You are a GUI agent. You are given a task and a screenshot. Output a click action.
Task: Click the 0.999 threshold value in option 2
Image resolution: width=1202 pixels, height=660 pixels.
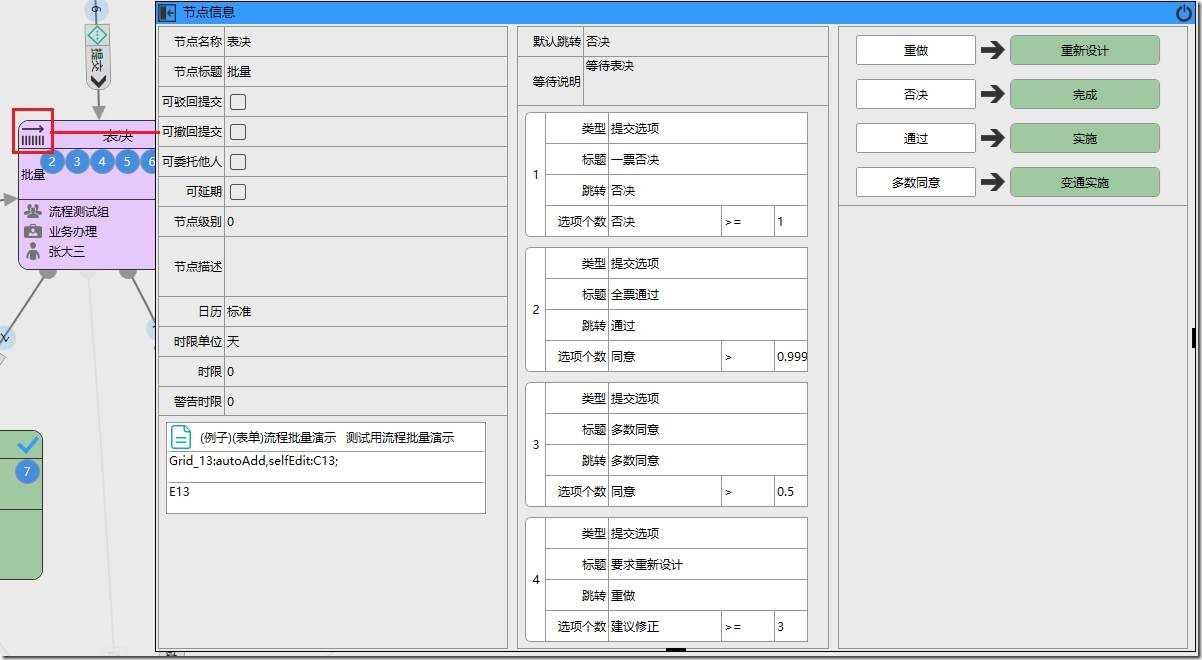791,356
